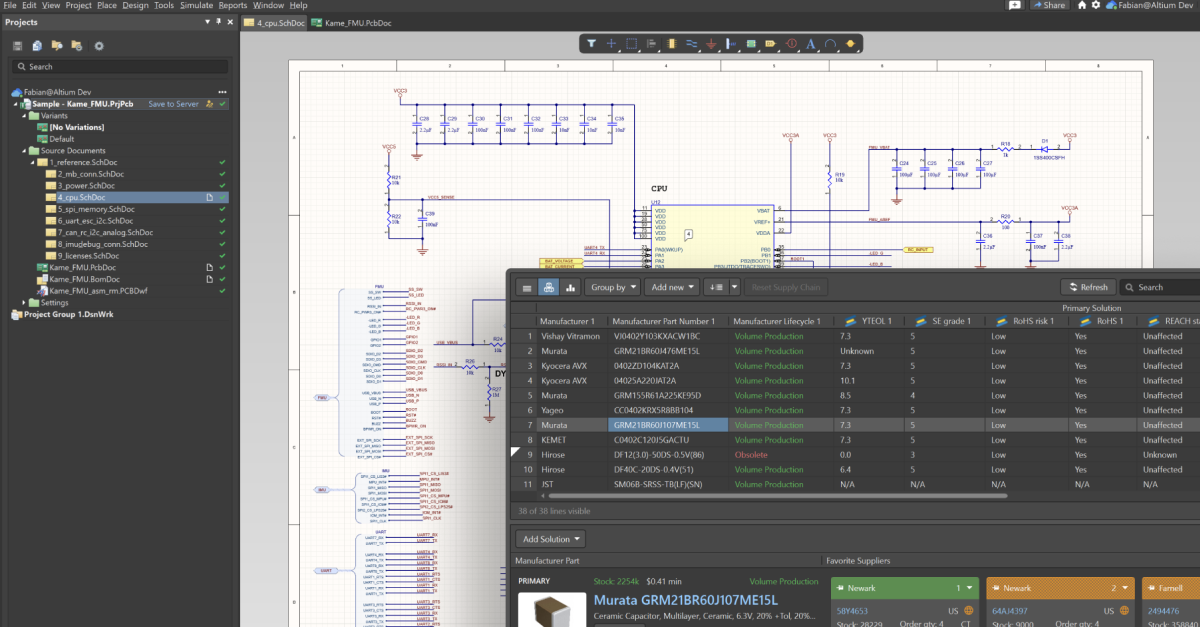Pin the Projects panel
Screen dimensions: 1200x627
pyautogui.click(x=218, y=22)
